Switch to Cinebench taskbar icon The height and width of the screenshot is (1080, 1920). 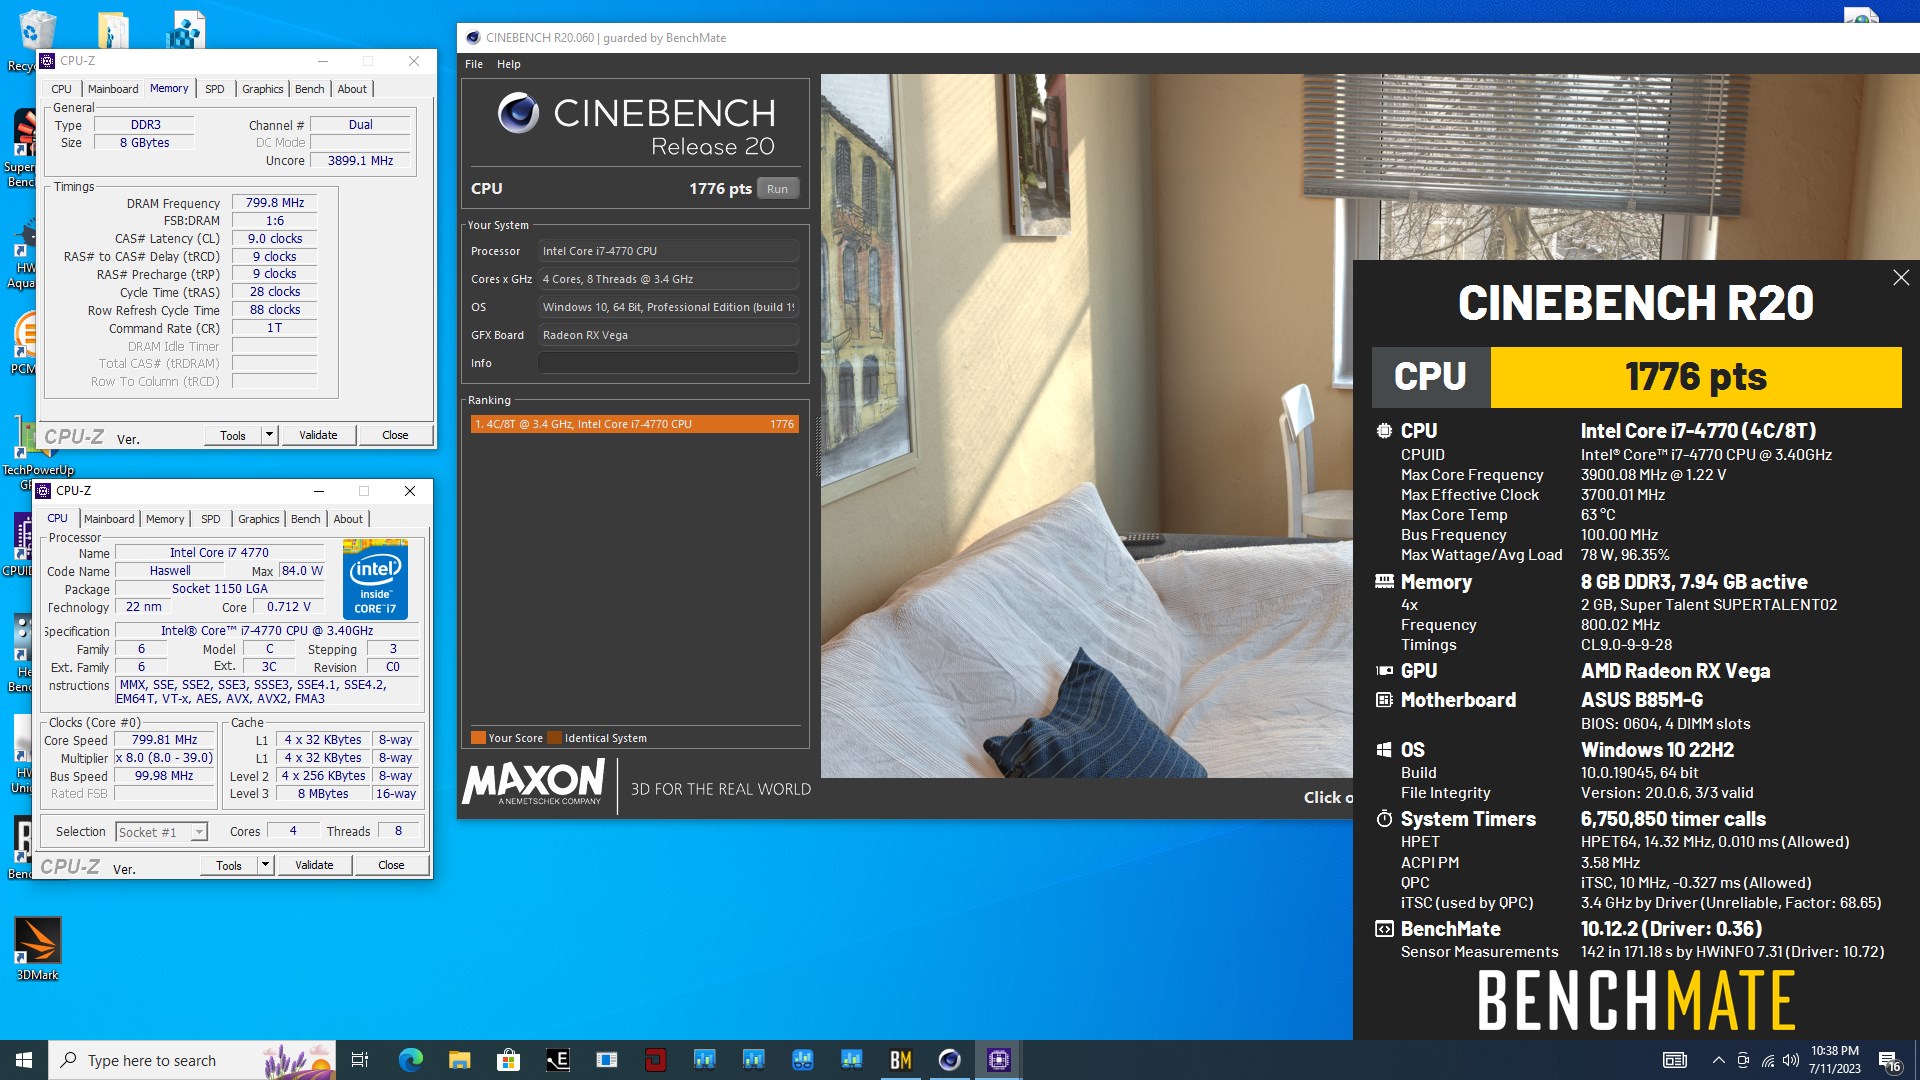tap(950, 1060)
